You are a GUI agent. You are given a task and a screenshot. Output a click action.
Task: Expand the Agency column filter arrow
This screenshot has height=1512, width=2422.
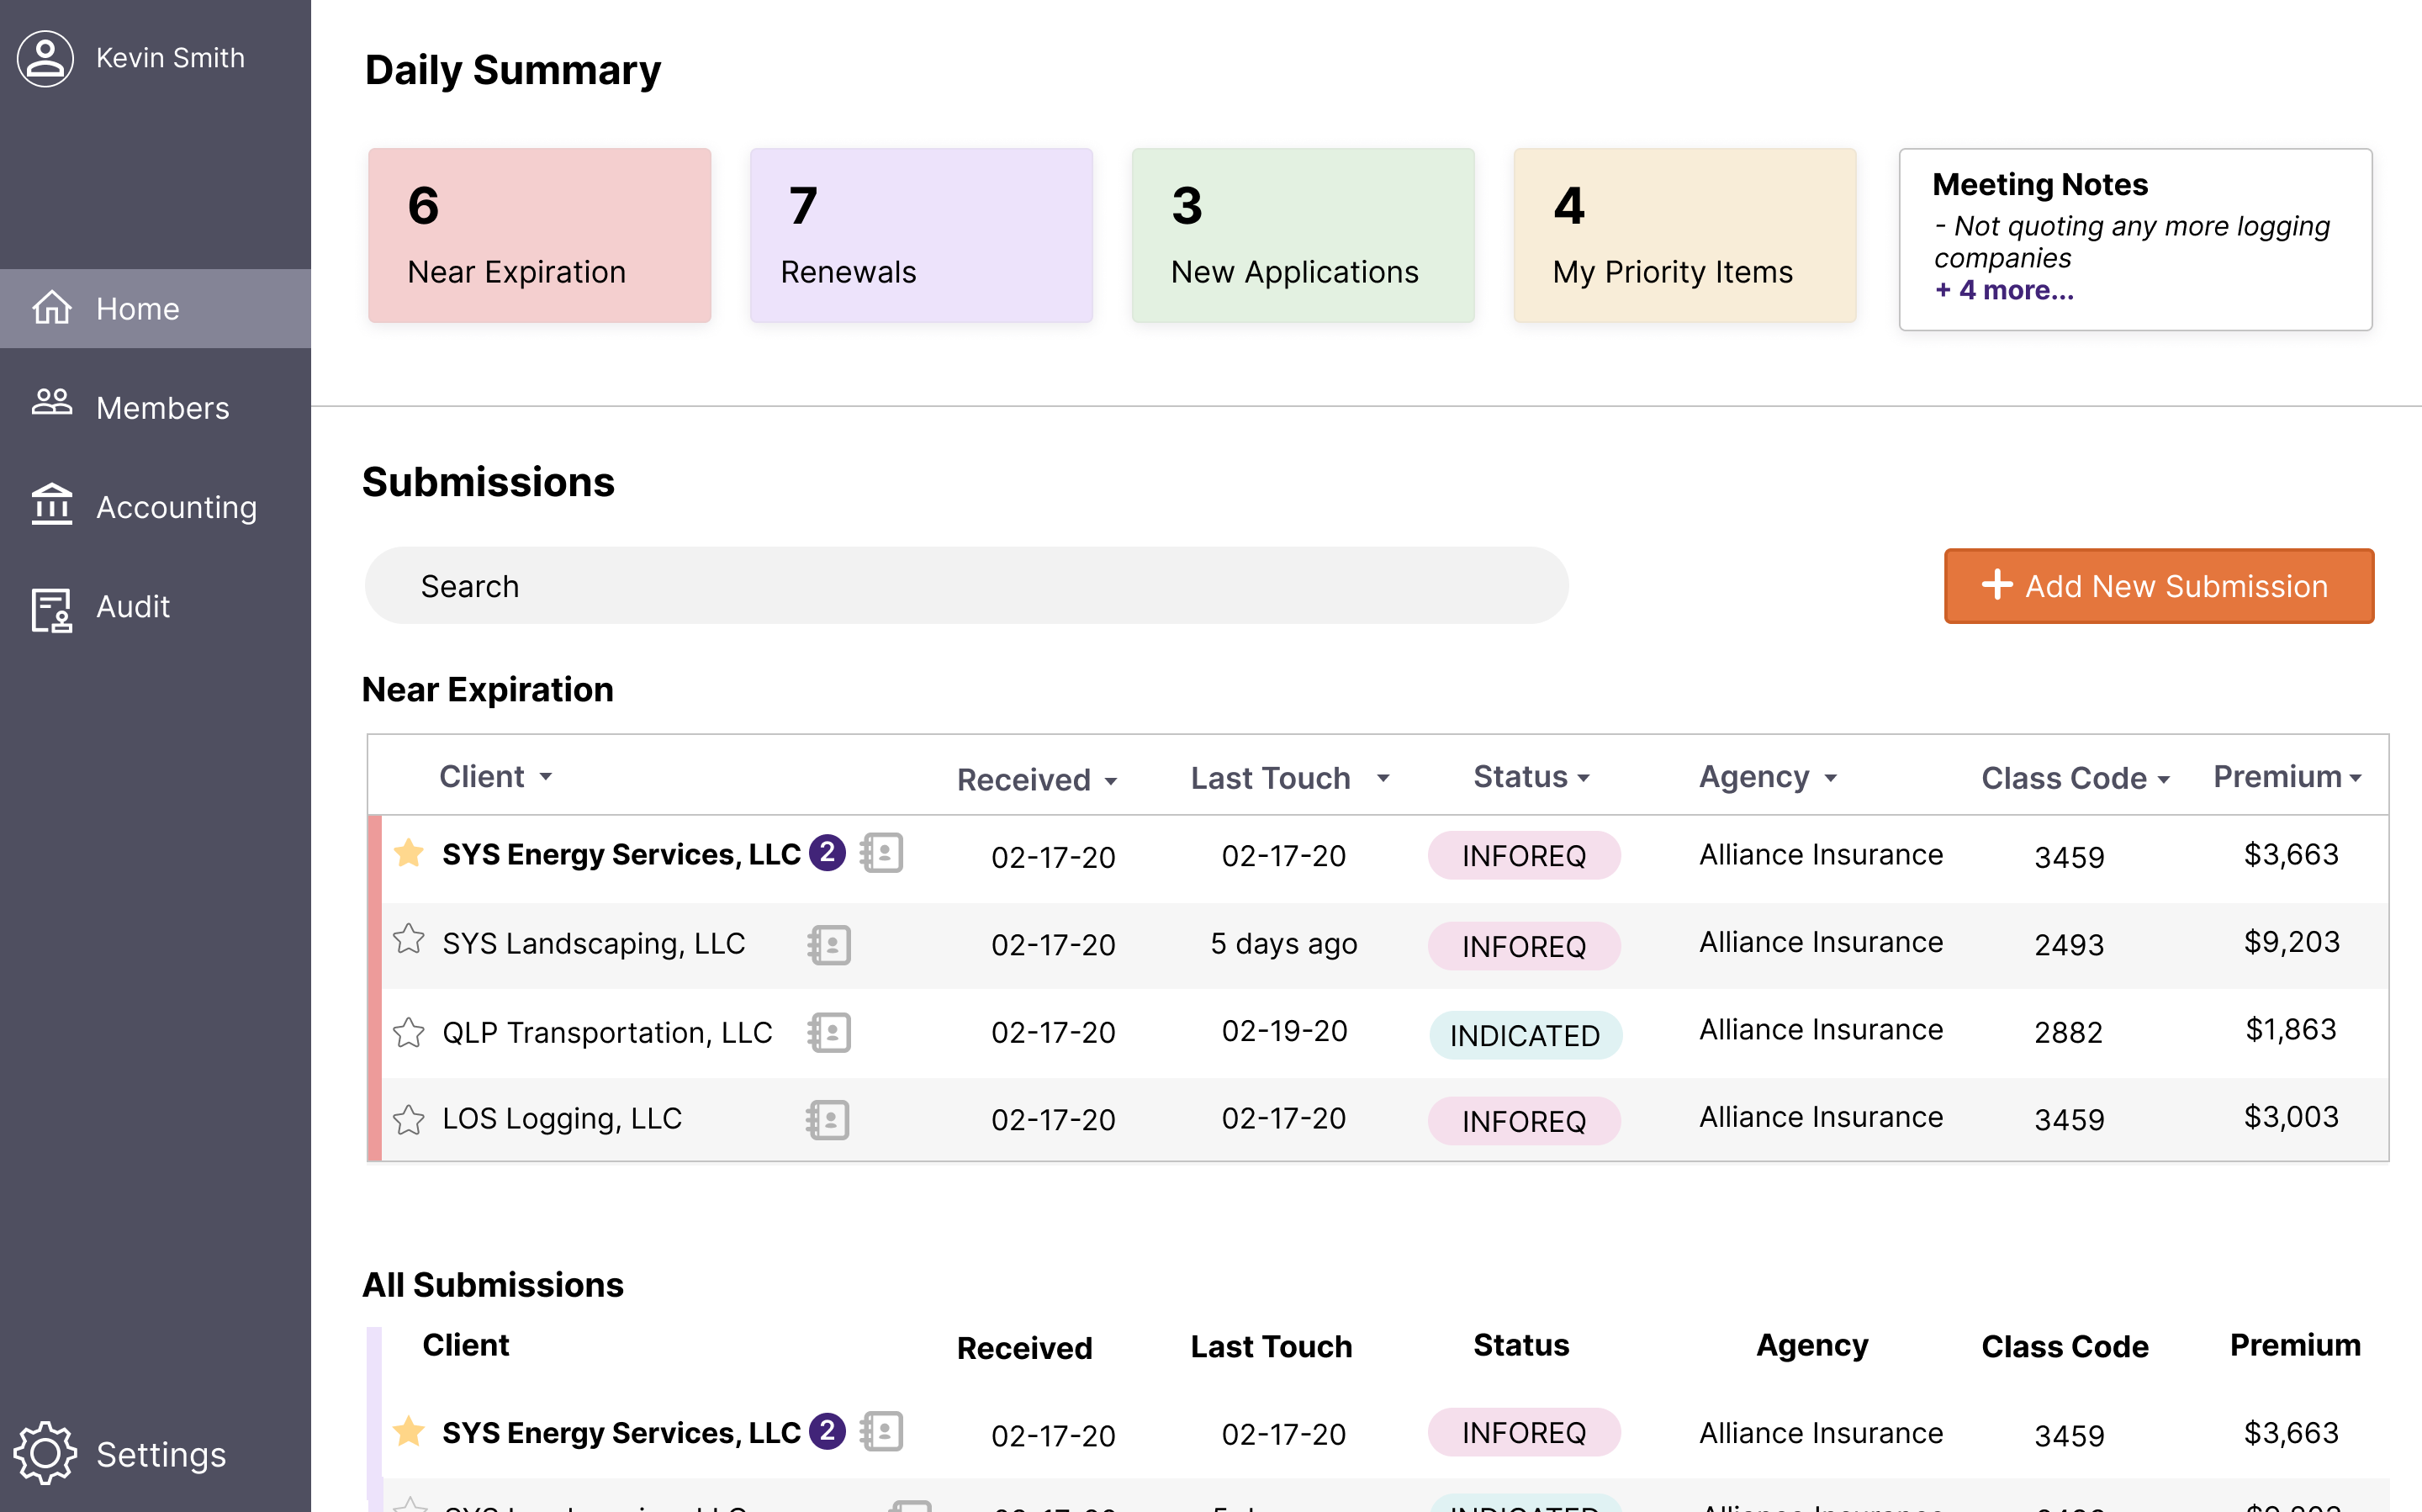[1830, 778]
